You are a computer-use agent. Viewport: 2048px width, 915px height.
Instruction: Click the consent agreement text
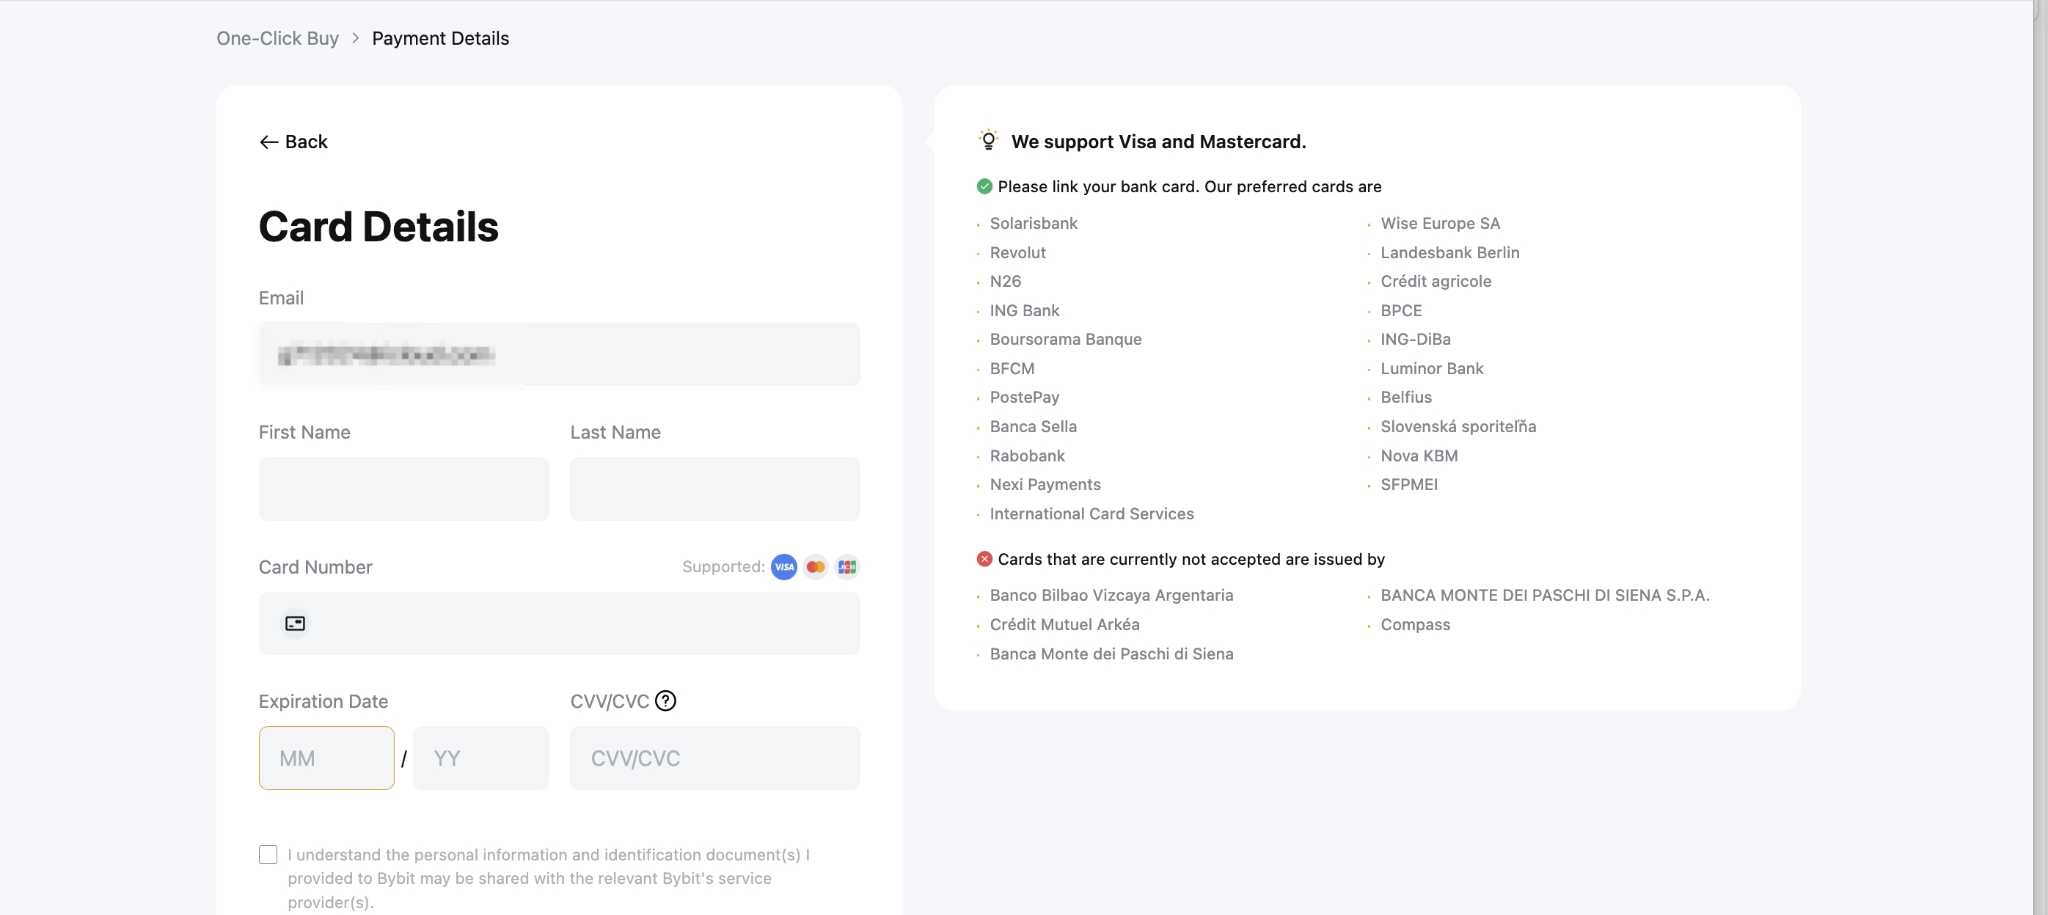tap(549, 878)
